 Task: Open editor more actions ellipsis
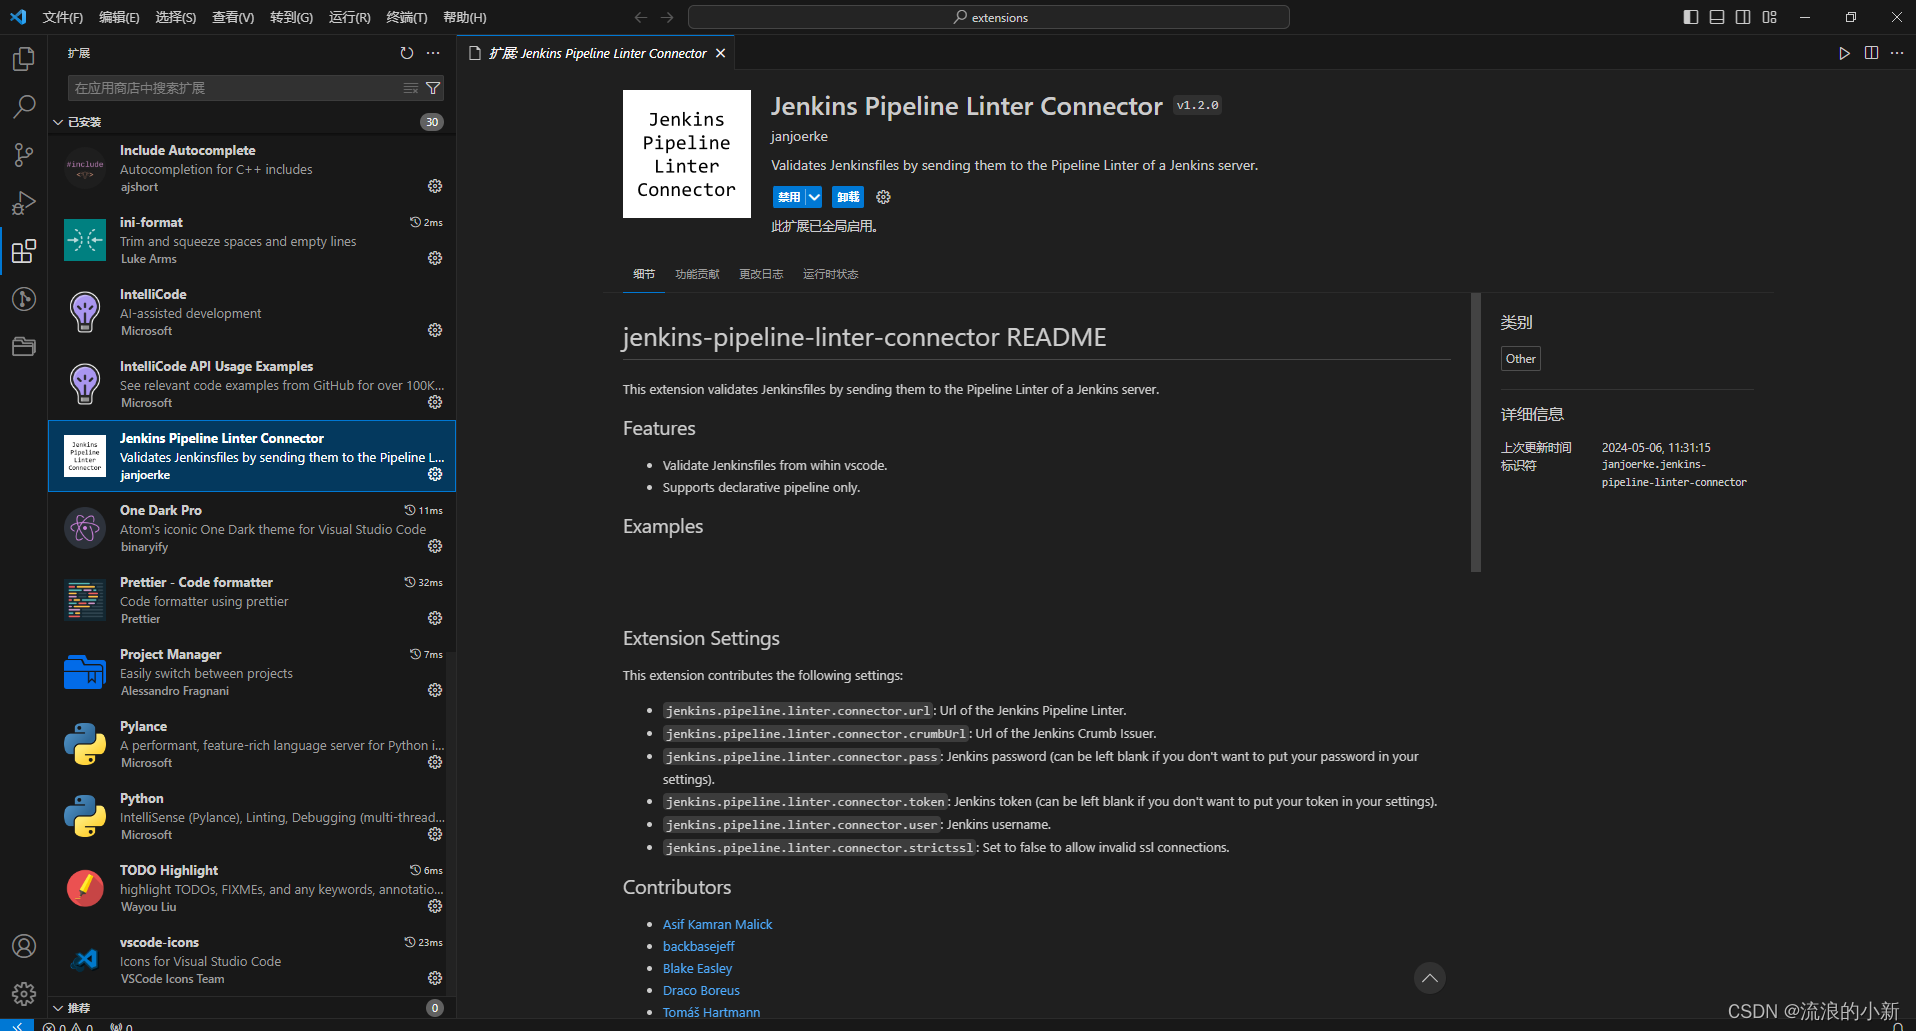click(x=1897, y=53)
